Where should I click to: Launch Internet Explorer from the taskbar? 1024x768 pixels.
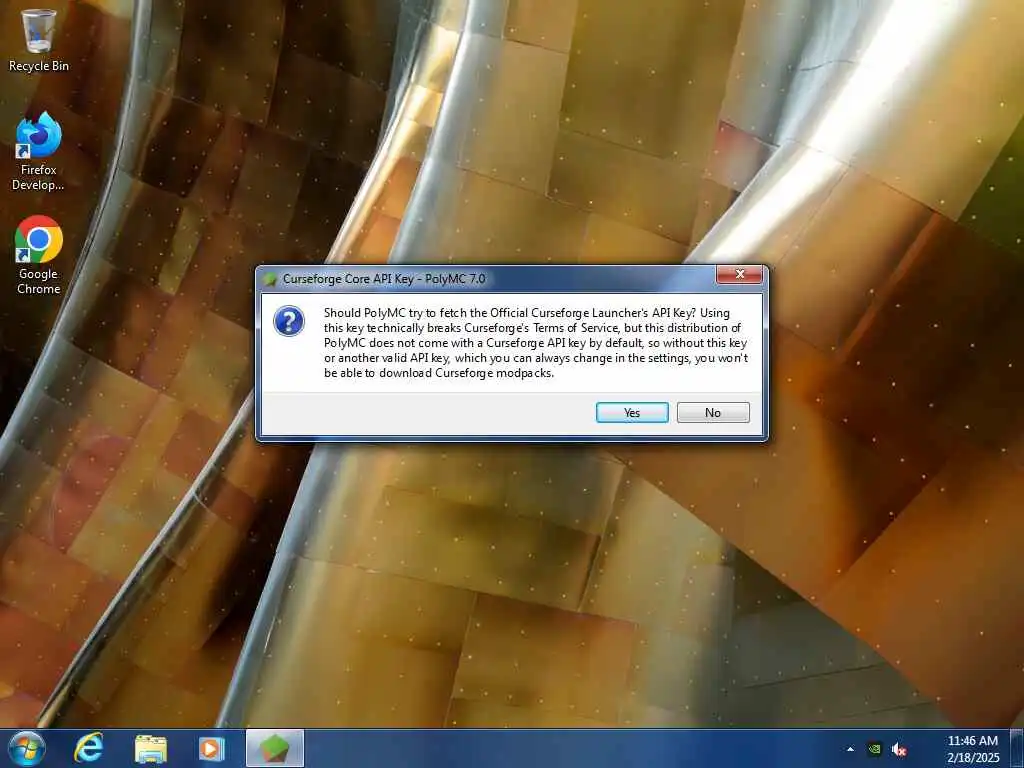coord(88,748)
